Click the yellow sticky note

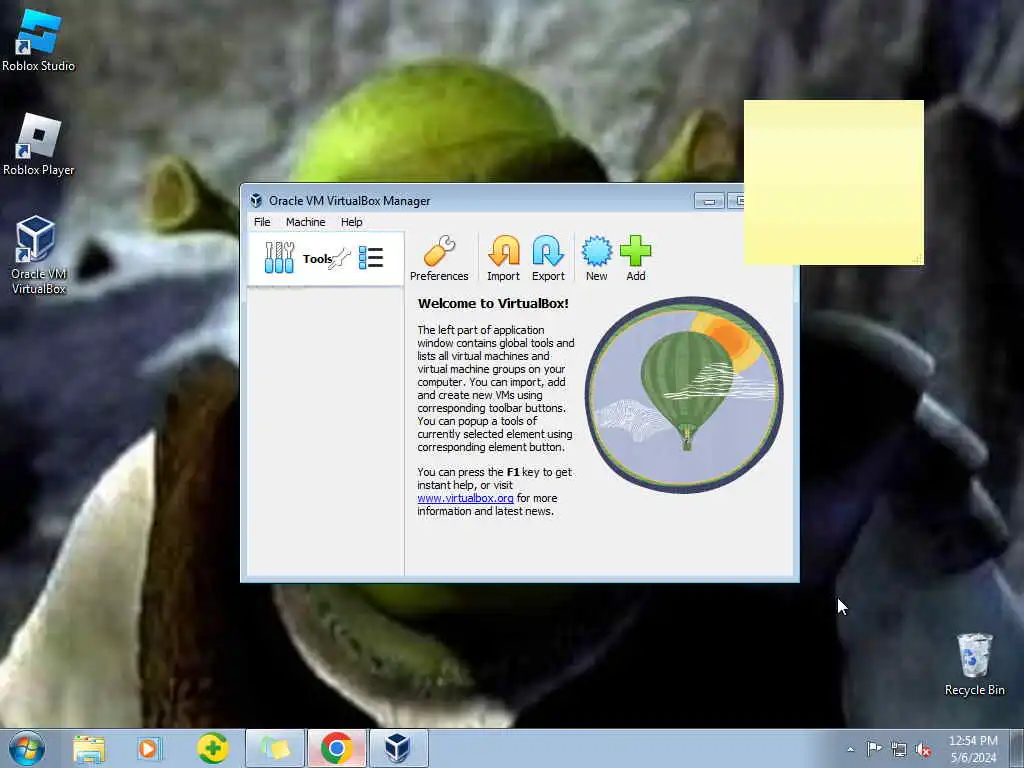[833, 182]
